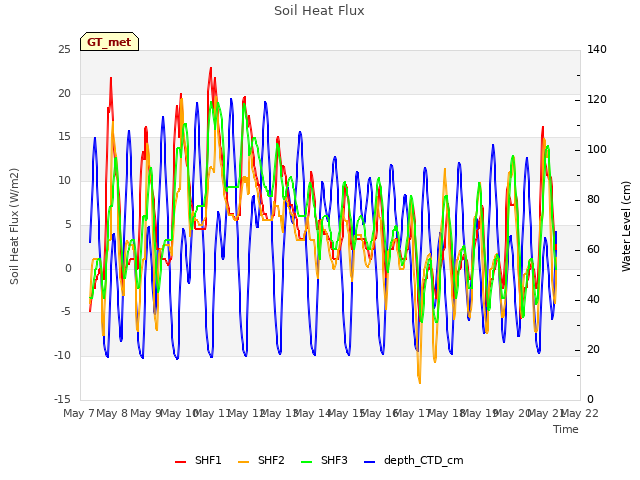Click the 120 right axis tick label
Screen dimensions: 640x480
597,100
